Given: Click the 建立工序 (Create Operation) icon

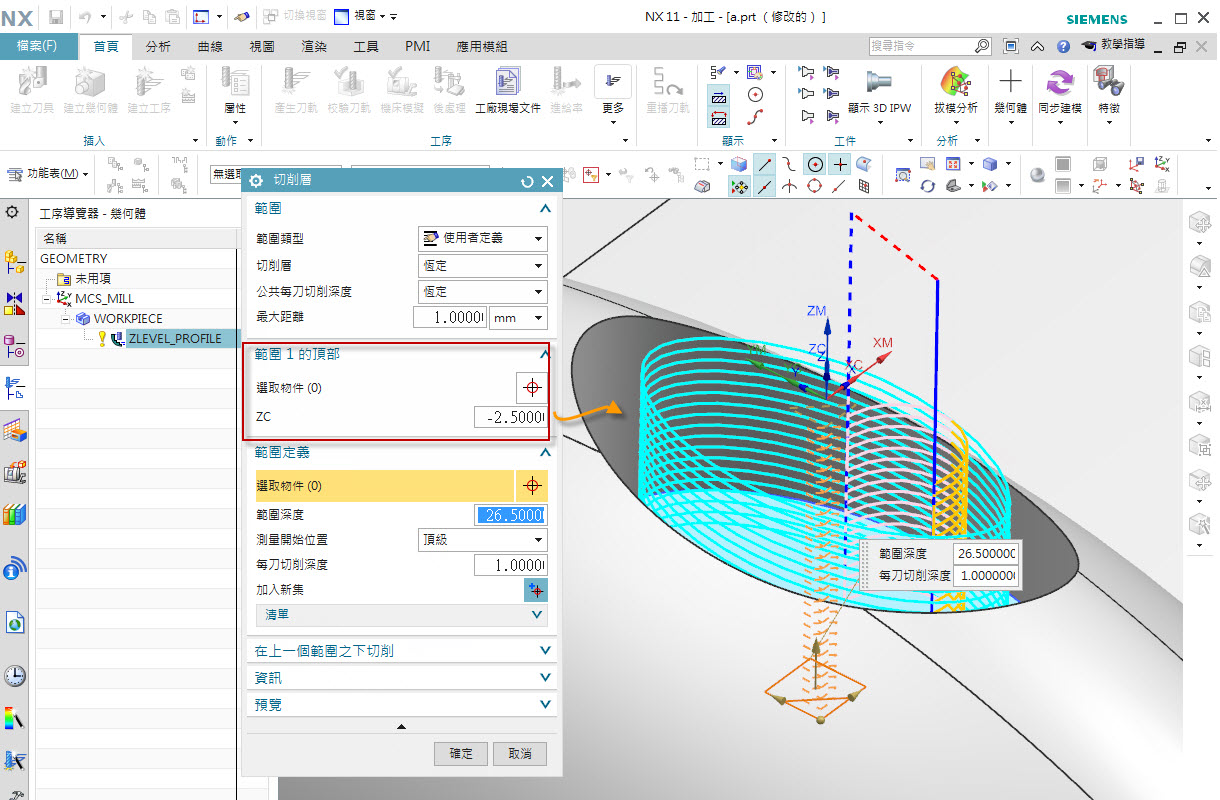Looking at the screenshot, I should [x=149, y=84].
